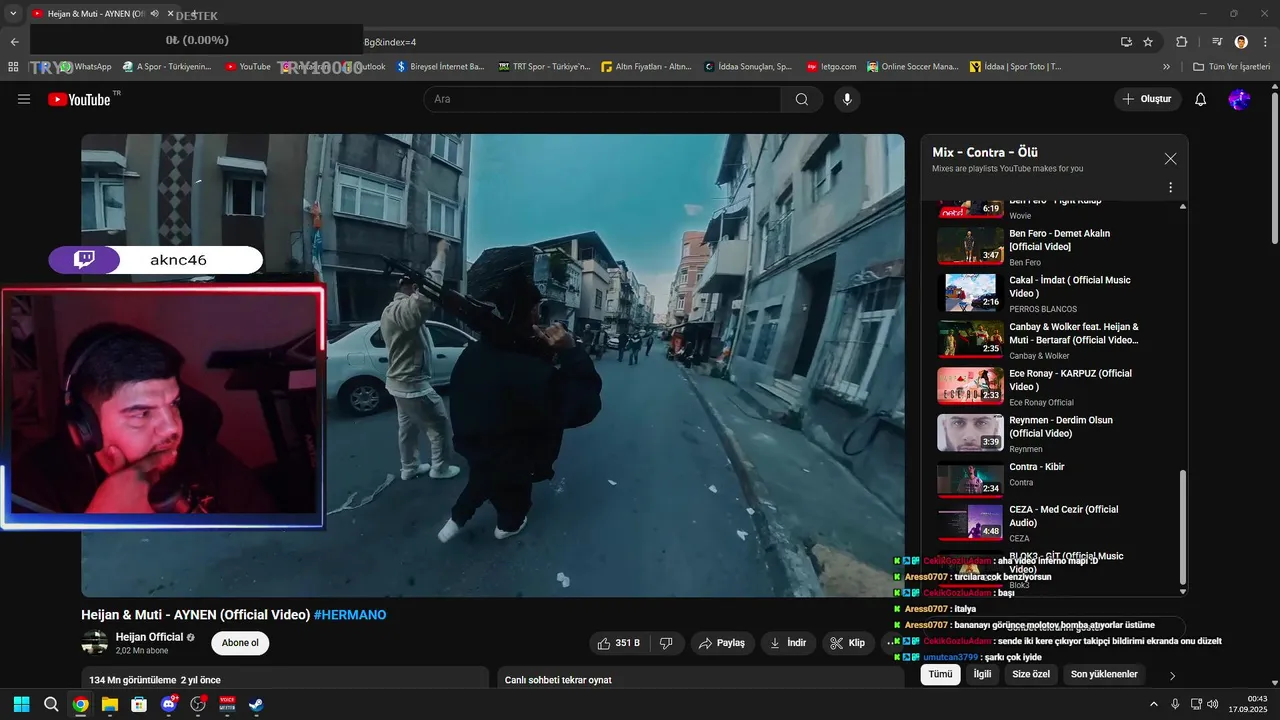Open the Apps grid in bookmarks bar
The width and height of the screenshot is (1280, 720).
(x=13, y=67)
